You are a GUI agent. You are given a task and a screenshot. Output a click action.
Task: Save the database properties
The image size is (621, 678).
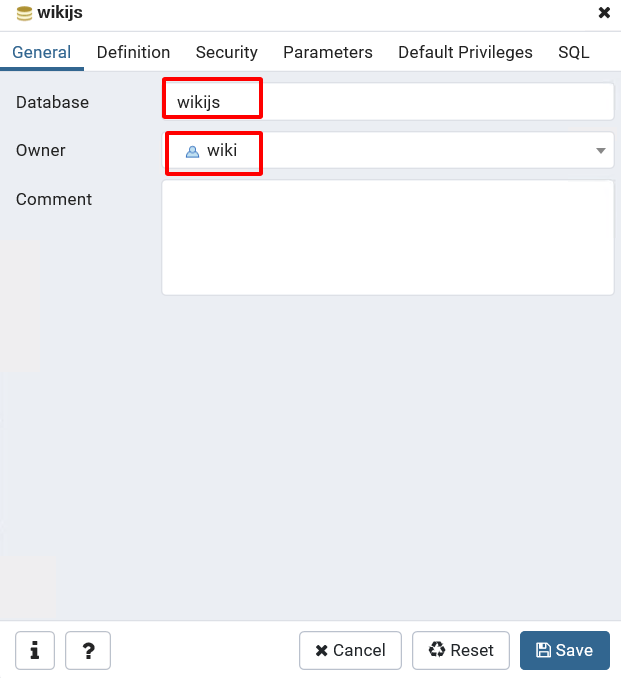pos(564,650)
